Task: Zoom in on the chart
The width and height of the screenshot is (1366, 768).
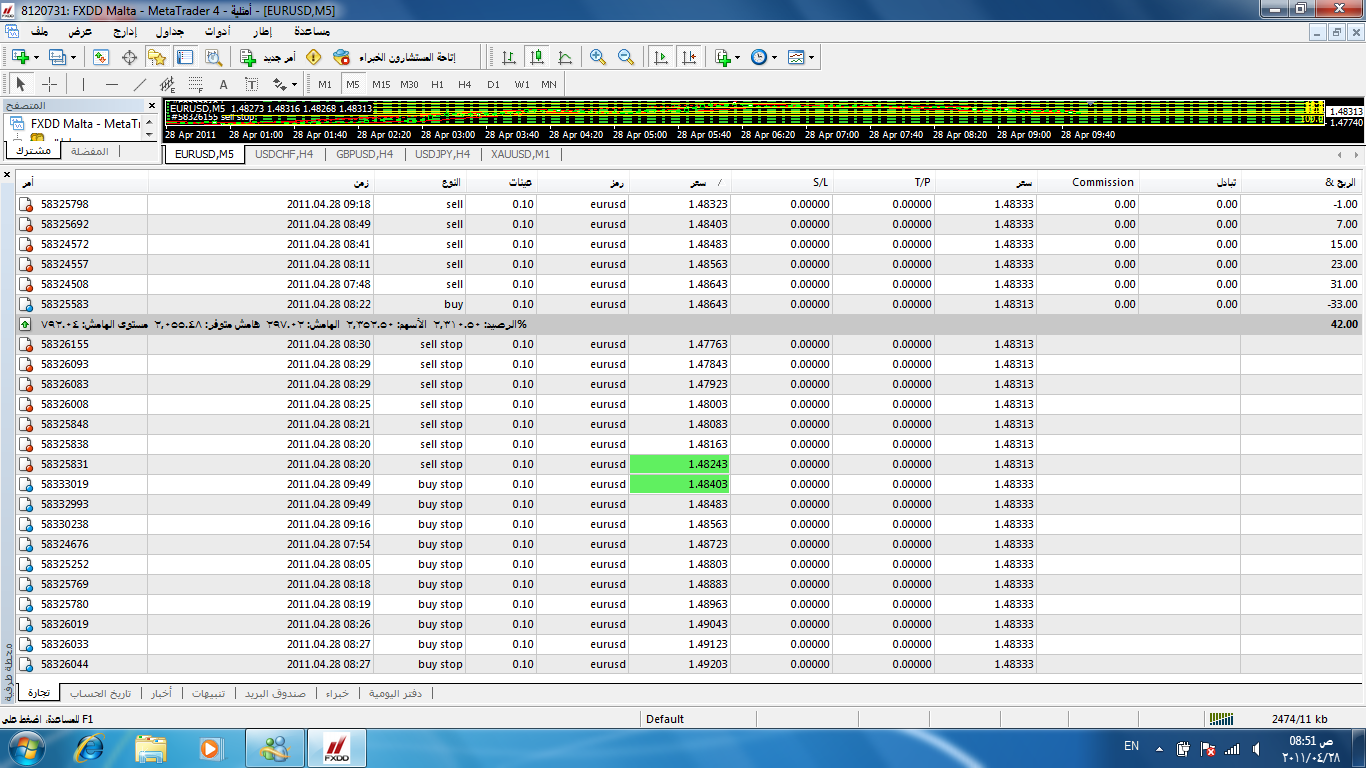Action: pos(598,57)
